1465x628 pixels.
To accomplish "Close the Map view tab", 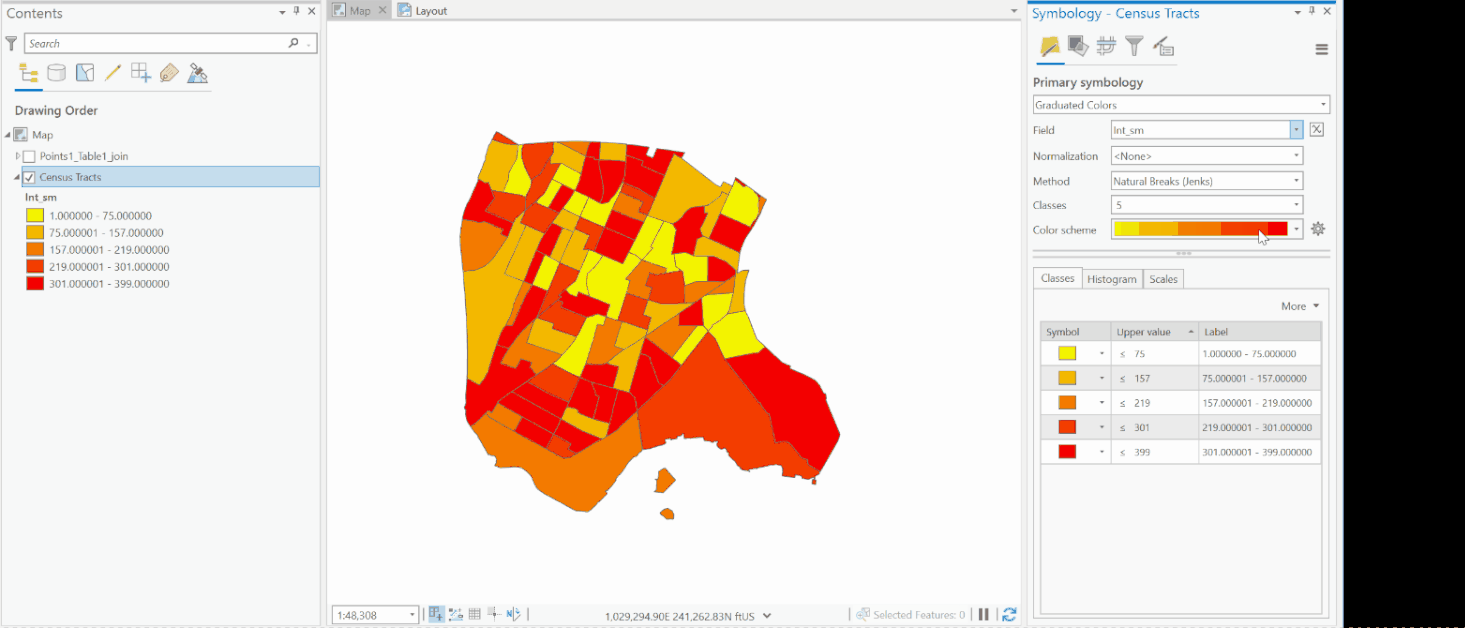I will click(382, 10).
